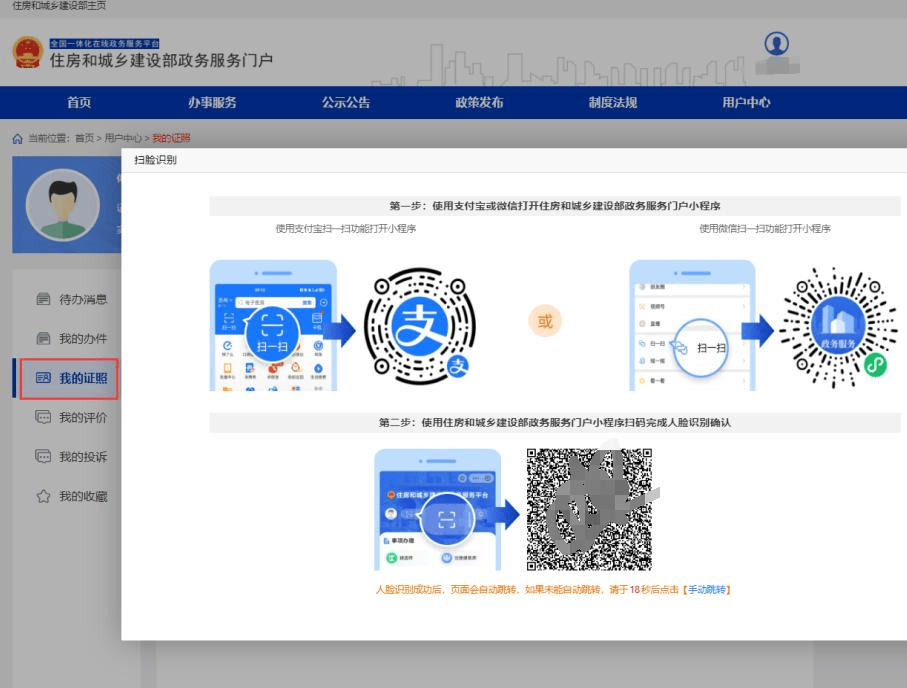Click the text 使用微信扫一扫功能打开小程序
The image size is (907, 688).
coord(765,229)
